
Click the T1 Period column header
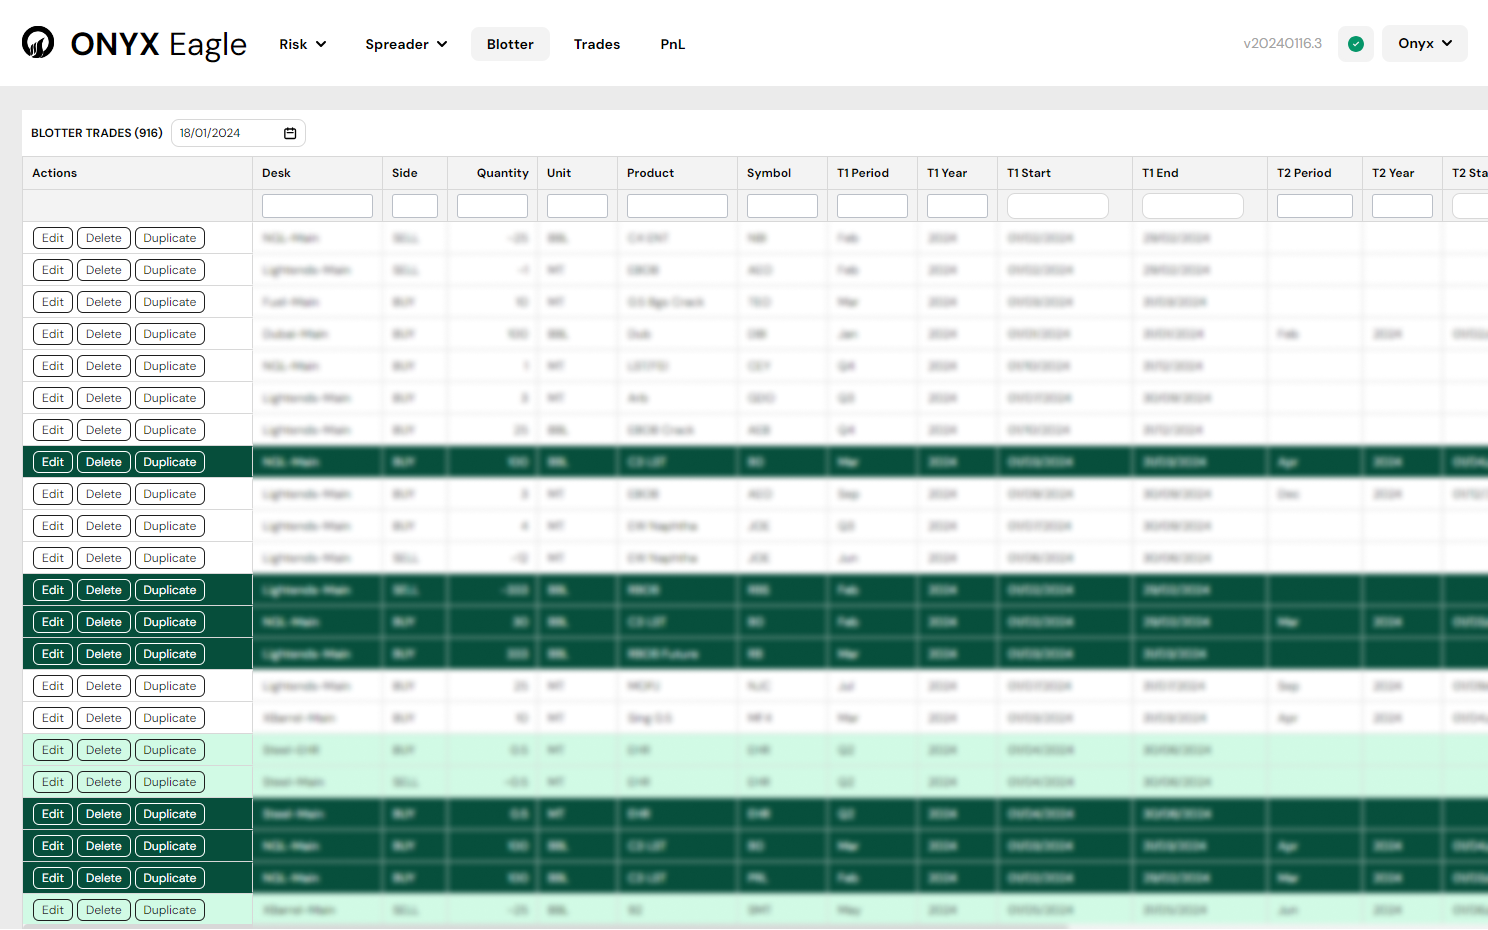coord(862,173)
